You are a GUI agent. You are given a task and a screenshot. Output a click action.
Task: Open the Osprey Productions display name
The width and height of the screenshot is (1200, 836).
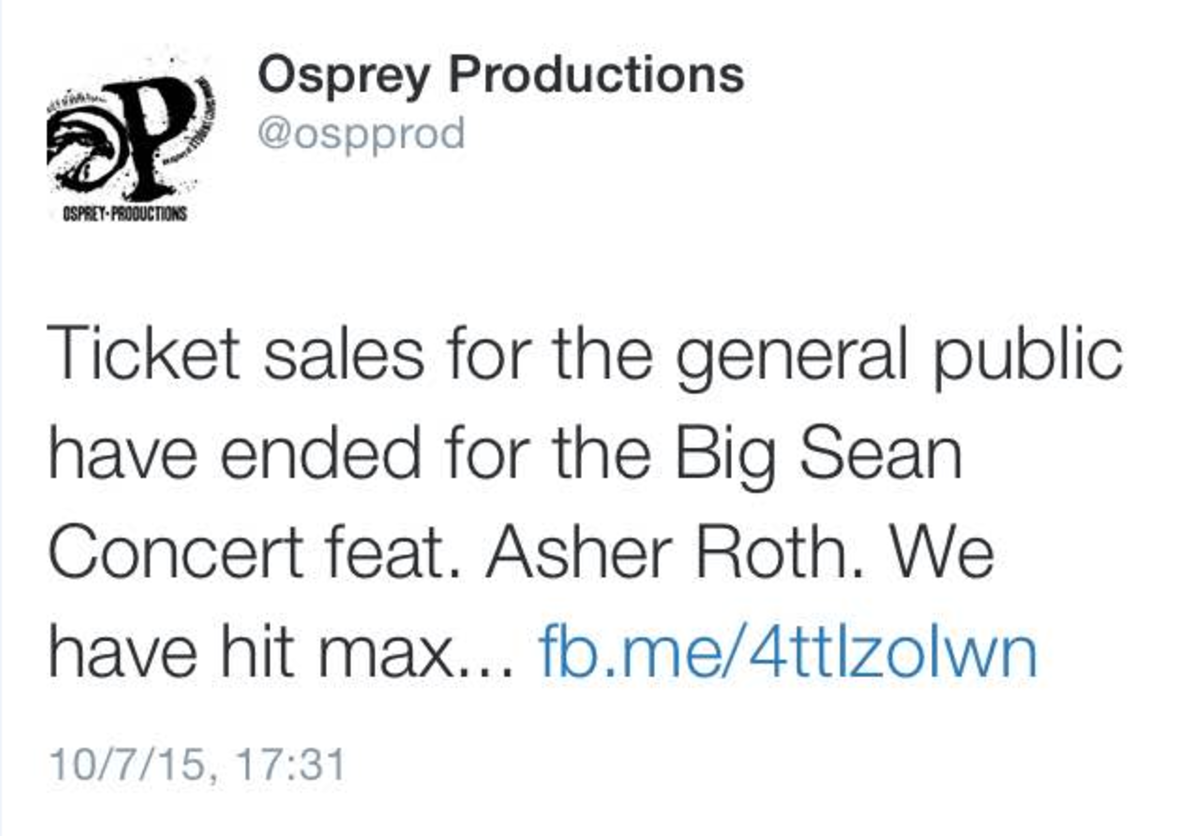[x=500, y=76]
